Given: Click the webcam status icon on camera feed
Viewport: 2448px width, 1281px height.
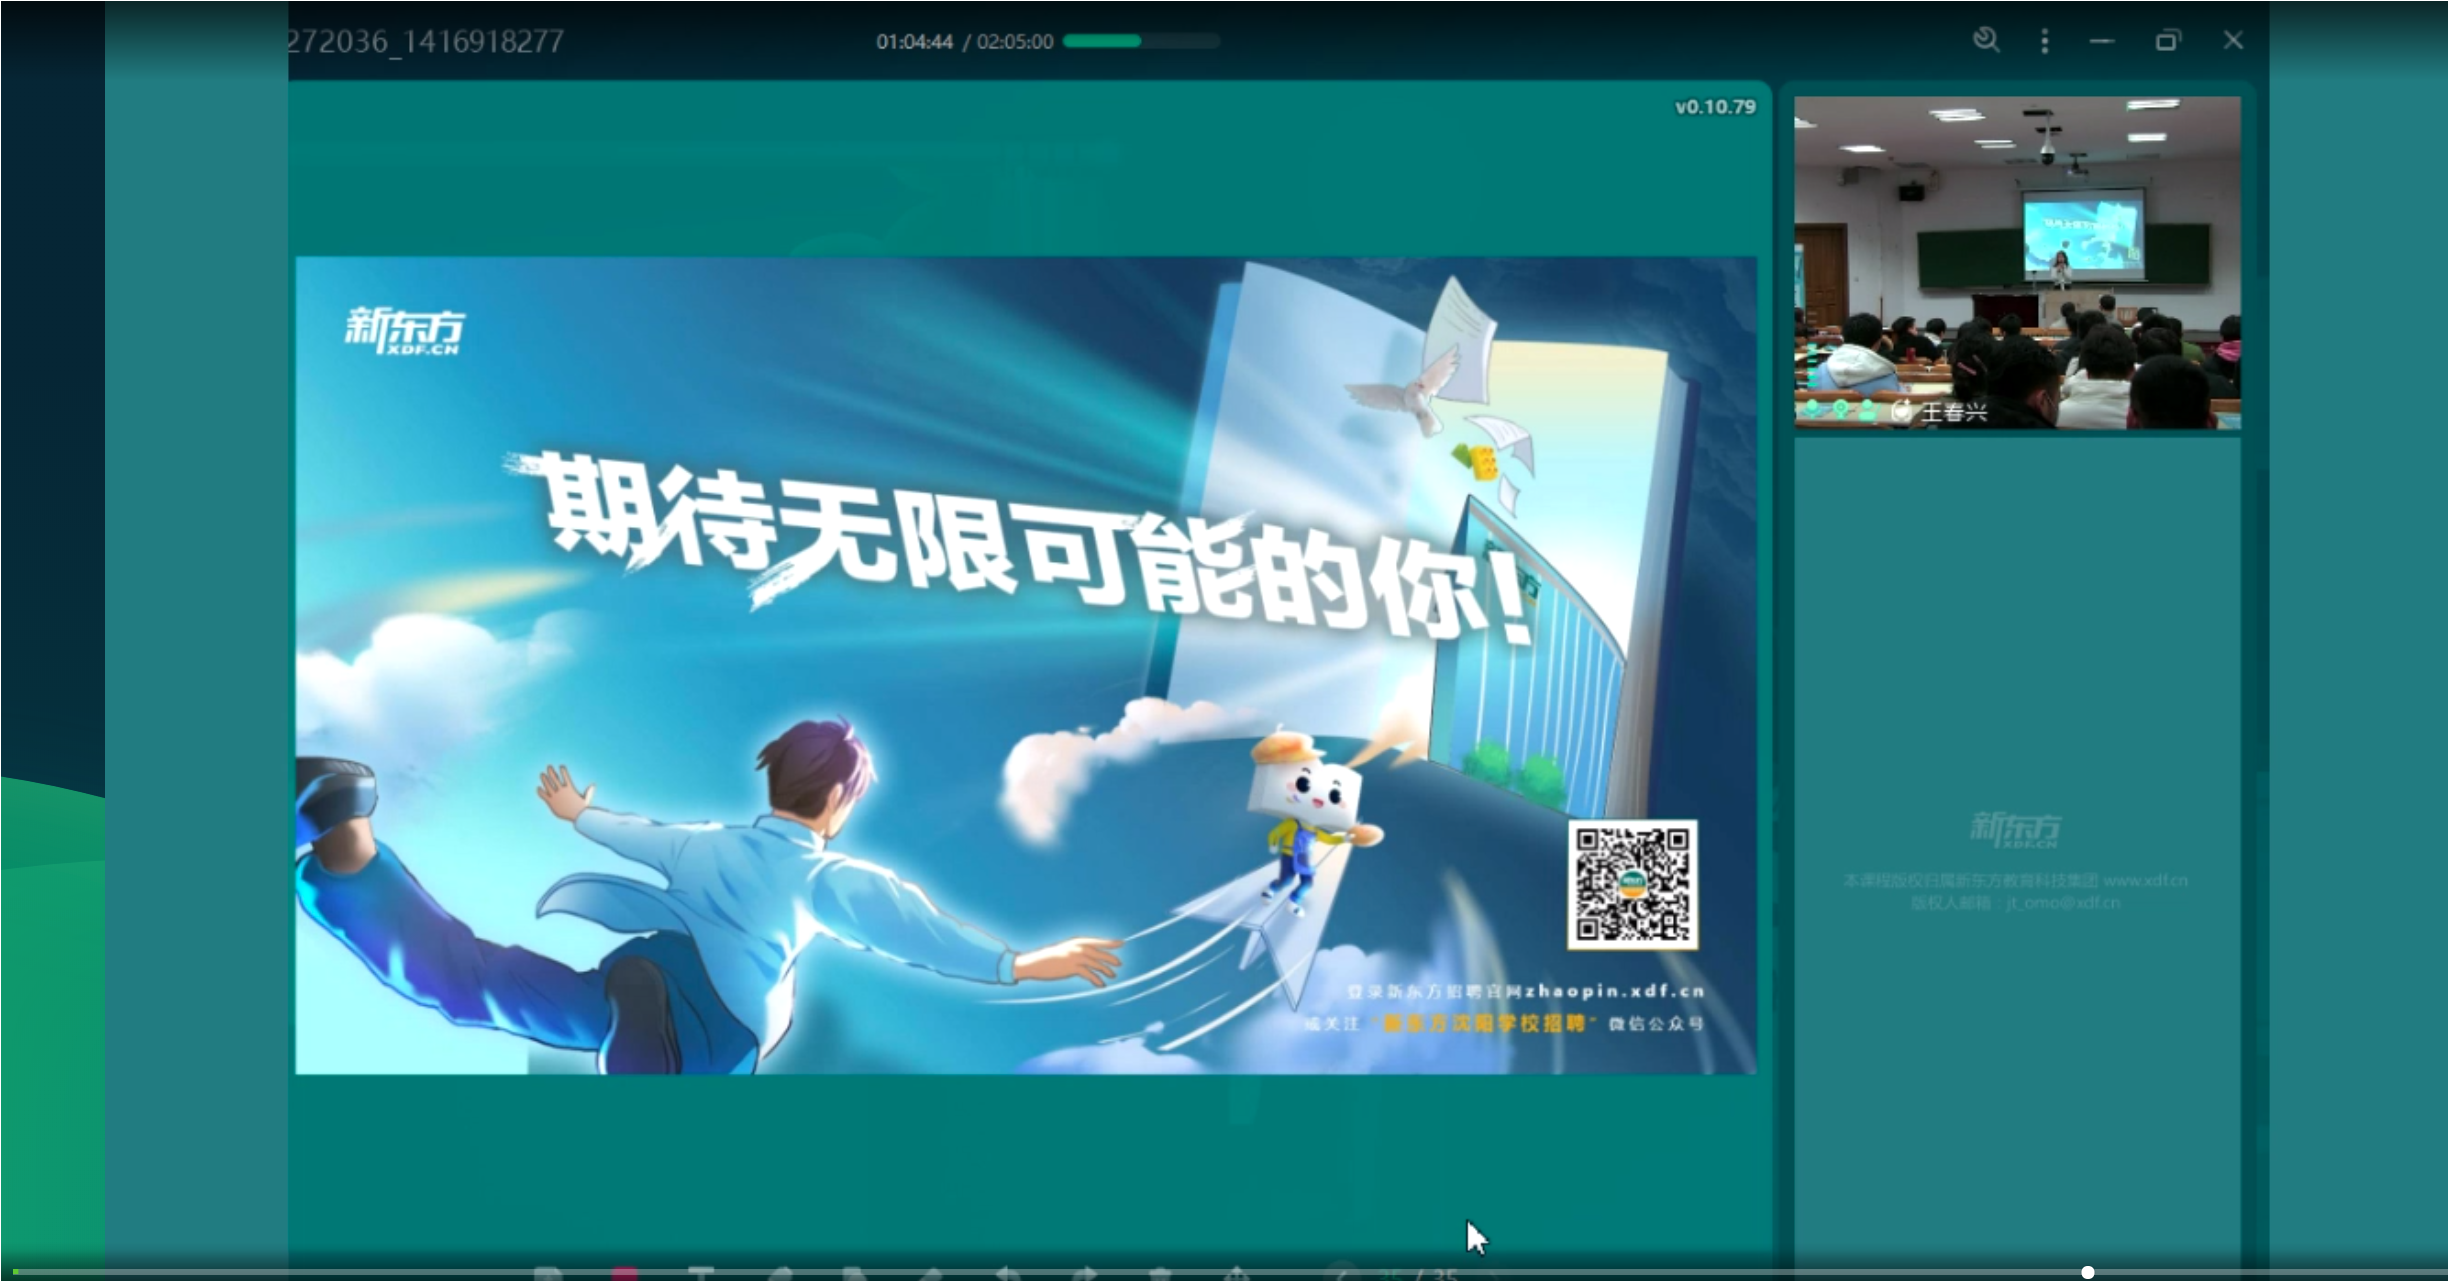Looking at the screenshot, I should (1840, 410).
